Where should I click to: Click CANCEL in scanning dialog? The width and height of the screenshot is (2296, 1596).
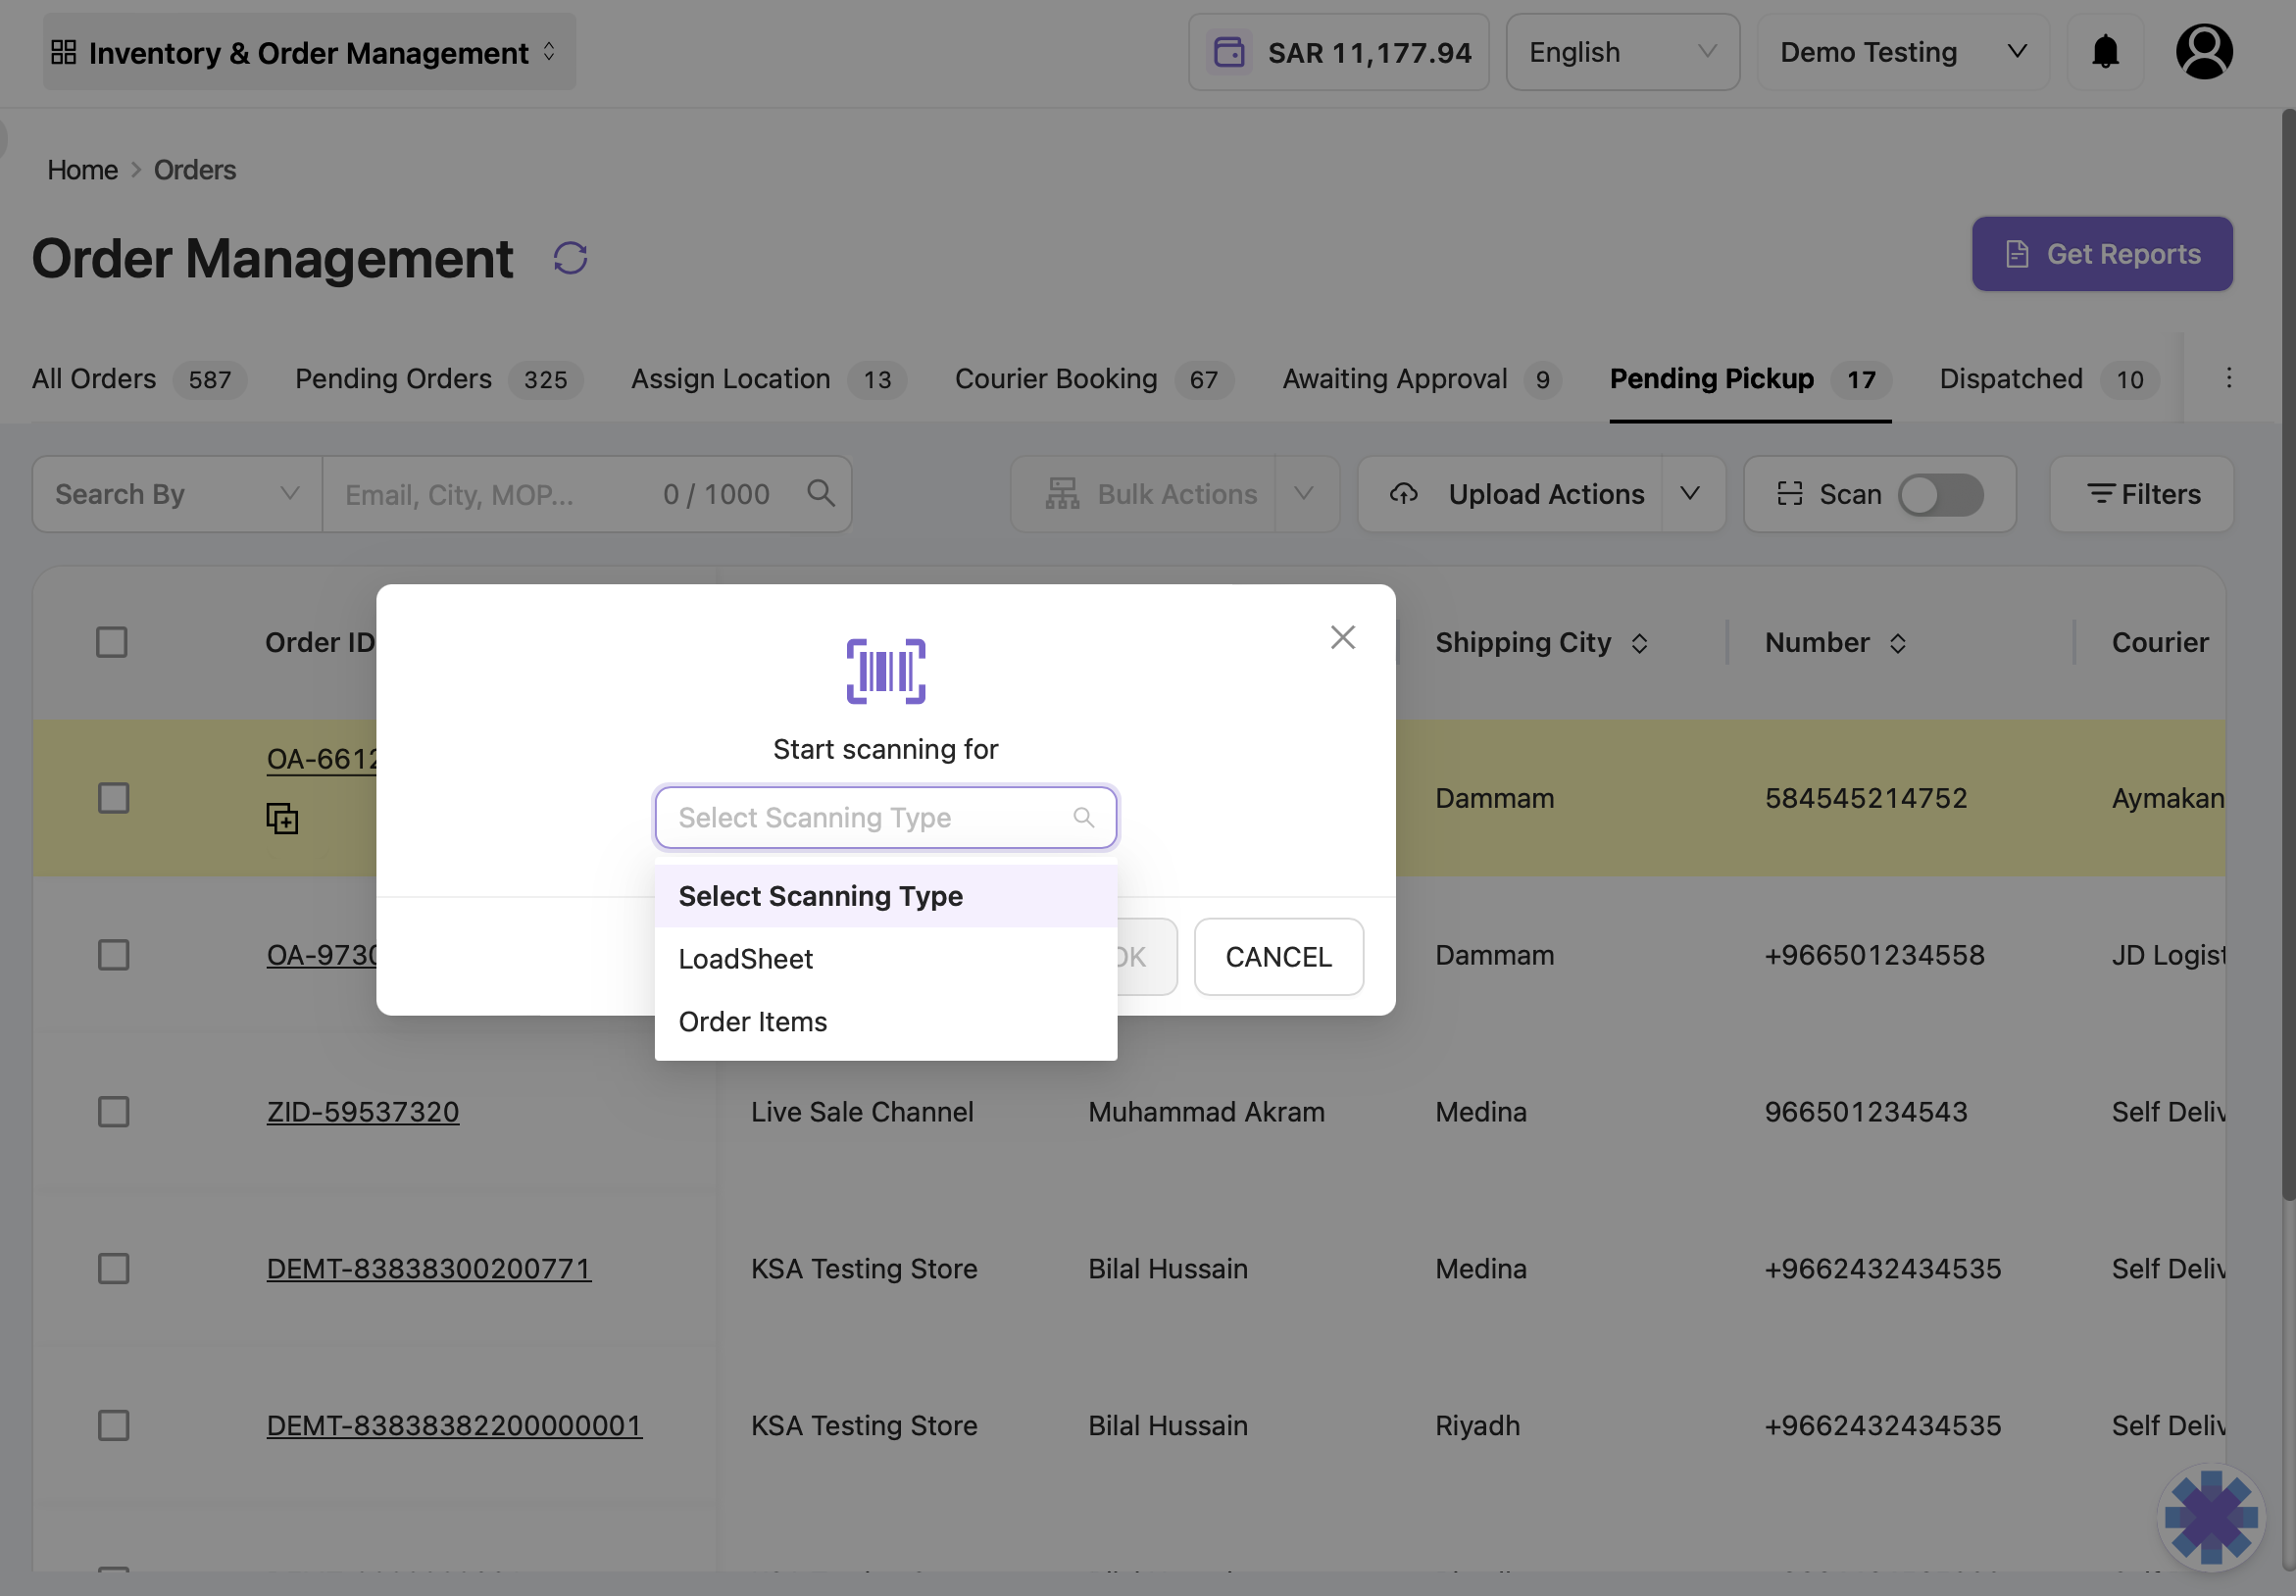[1278, 957]
